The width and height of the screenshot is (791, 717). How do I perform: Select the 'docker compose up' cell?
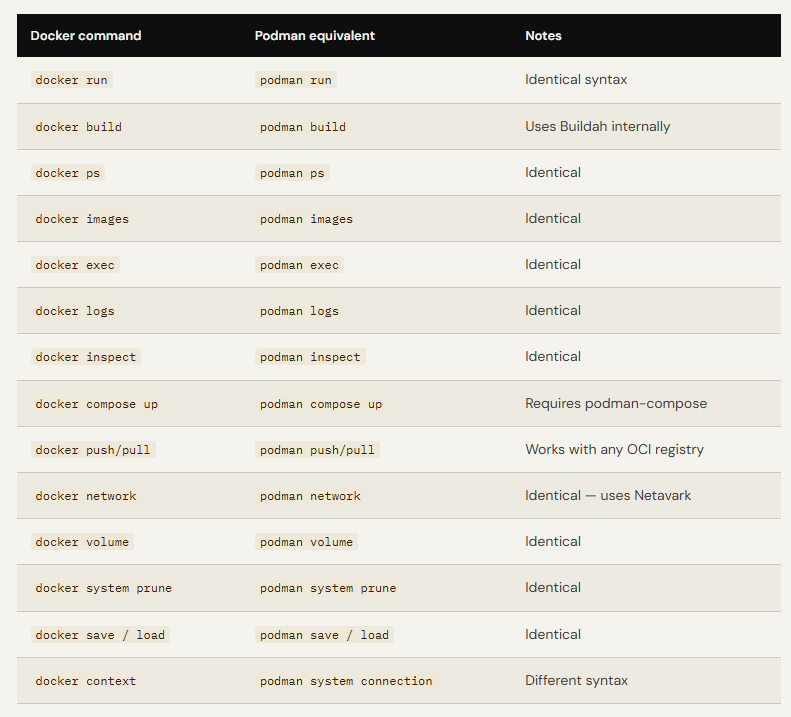tap(97, 404)
